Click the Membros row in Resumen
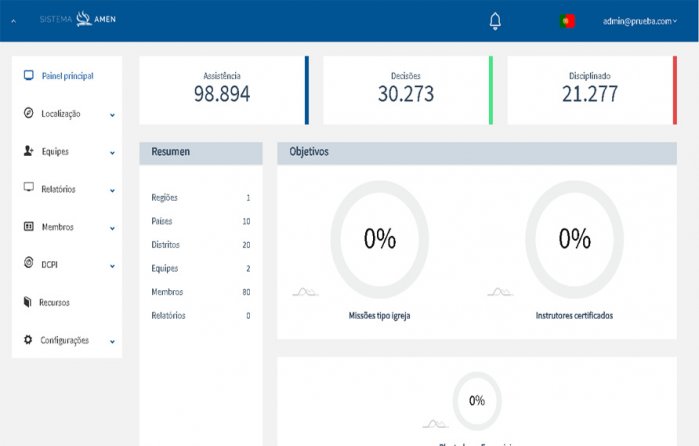The image size is (699, 446). tap(200, 292)
